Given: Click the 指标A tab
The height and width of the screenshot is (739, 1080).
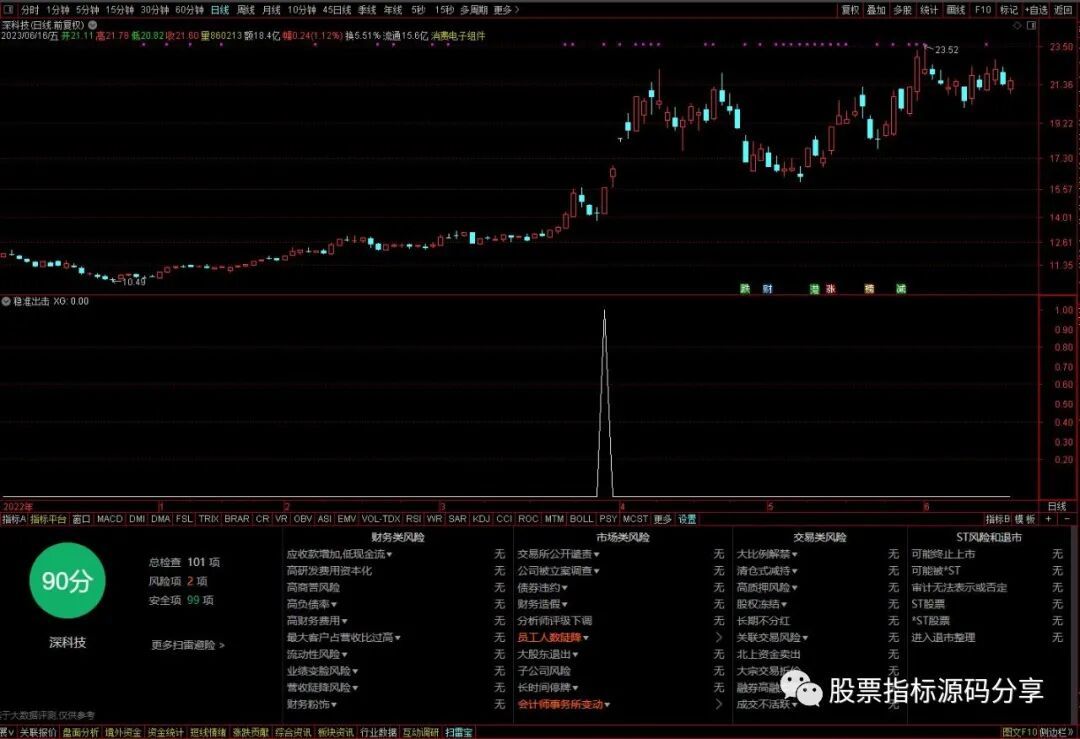Looking at the screenshot, I should pos(14,519).
